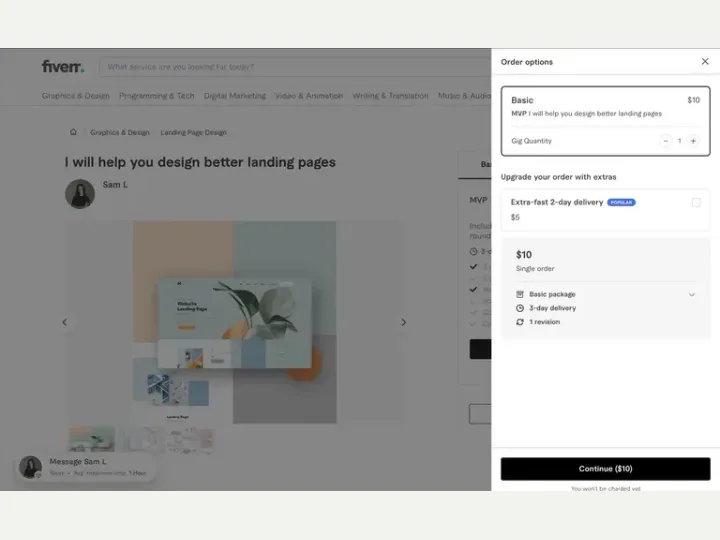Open Landing Page Design breadcrumb link

click(x=193, y=132)
